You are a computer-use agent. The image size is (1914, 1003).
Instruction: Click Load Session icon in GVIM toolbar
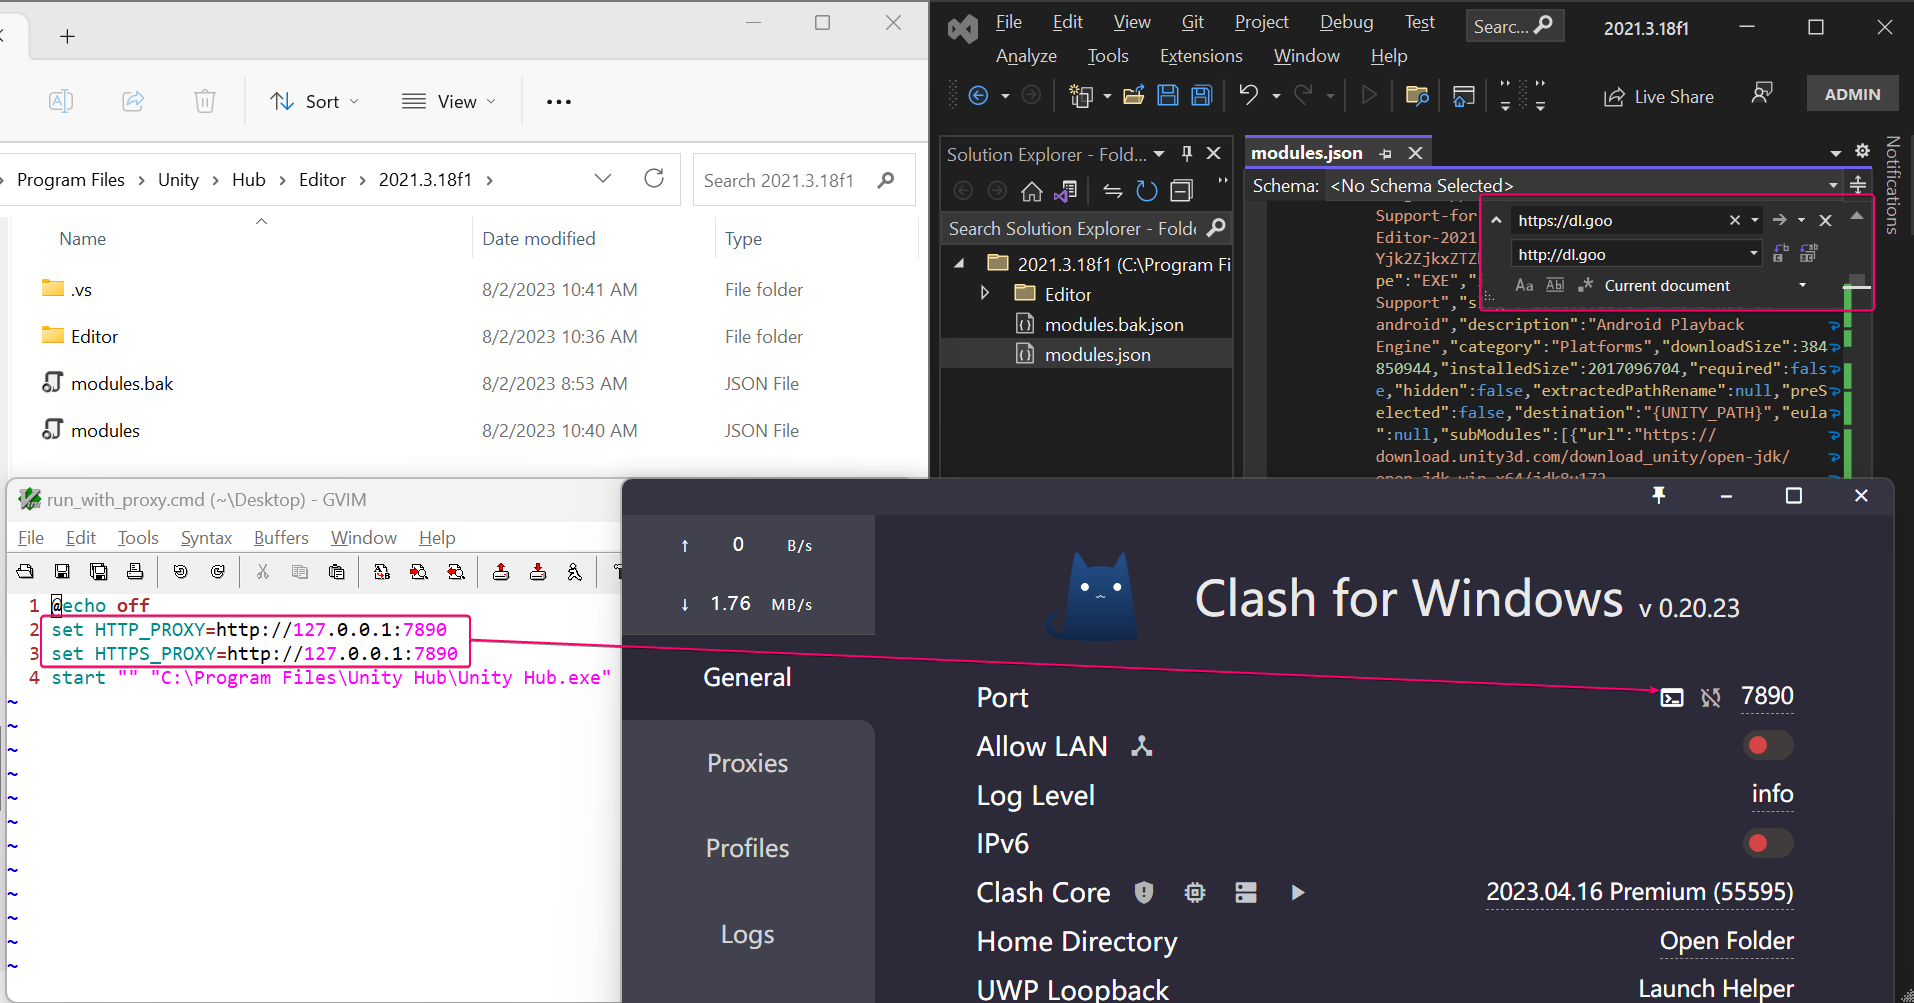tap(501, 571)
